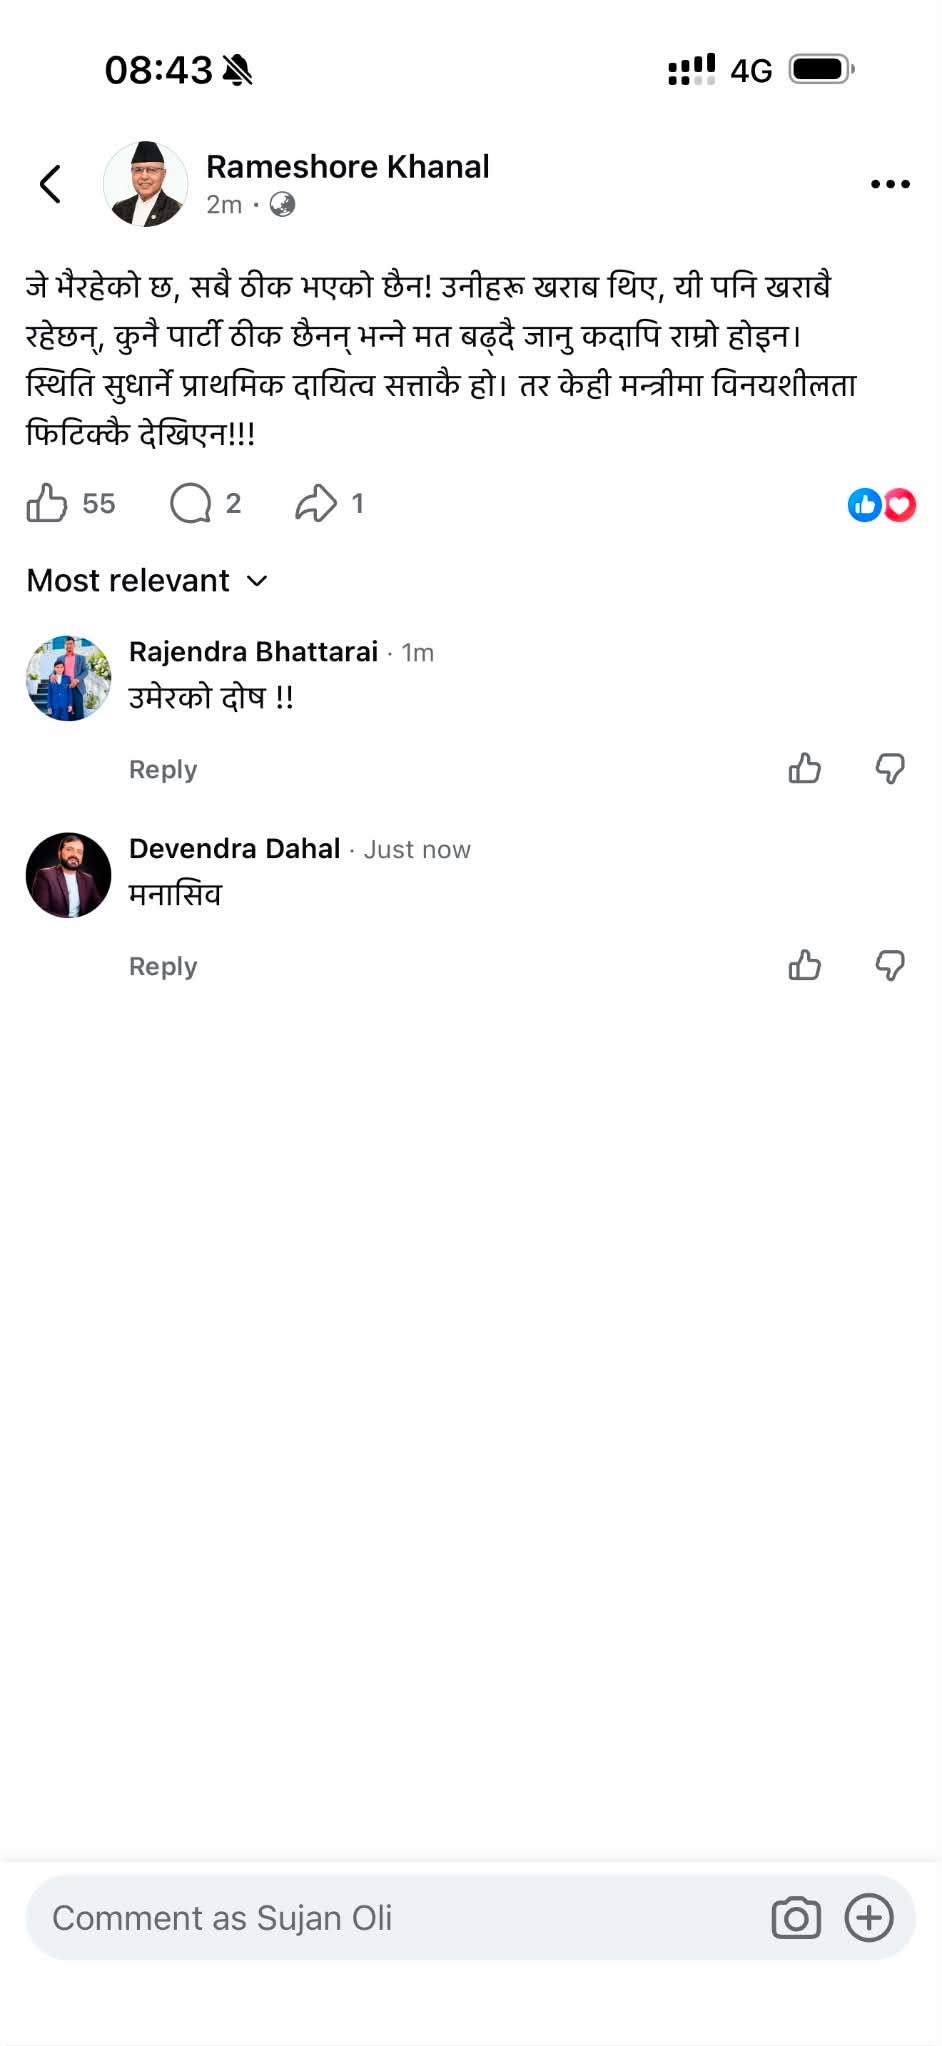Image resolution: width=942 pixels, height=2046 pixels.
Task: Like the post with thumbs-up icon
Action: point(47,503)
